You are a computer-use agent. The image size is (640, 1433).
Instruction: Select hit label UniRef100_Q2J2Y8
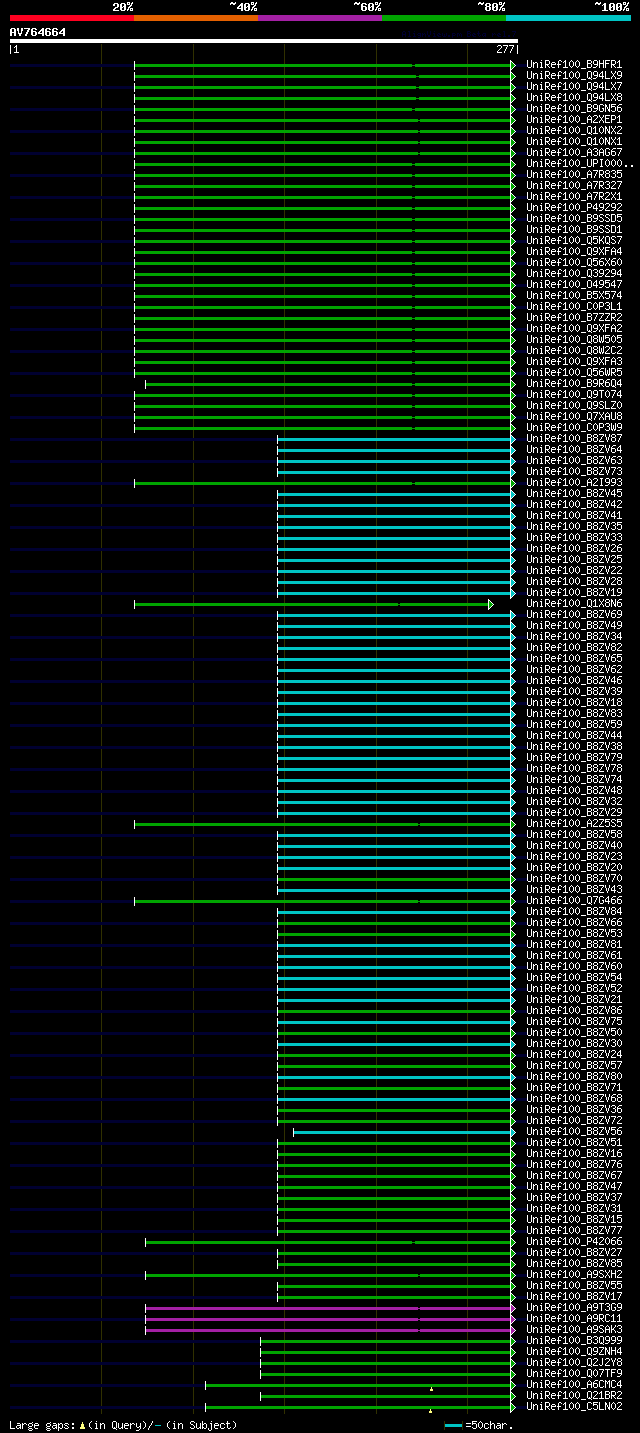[574, 1363]
